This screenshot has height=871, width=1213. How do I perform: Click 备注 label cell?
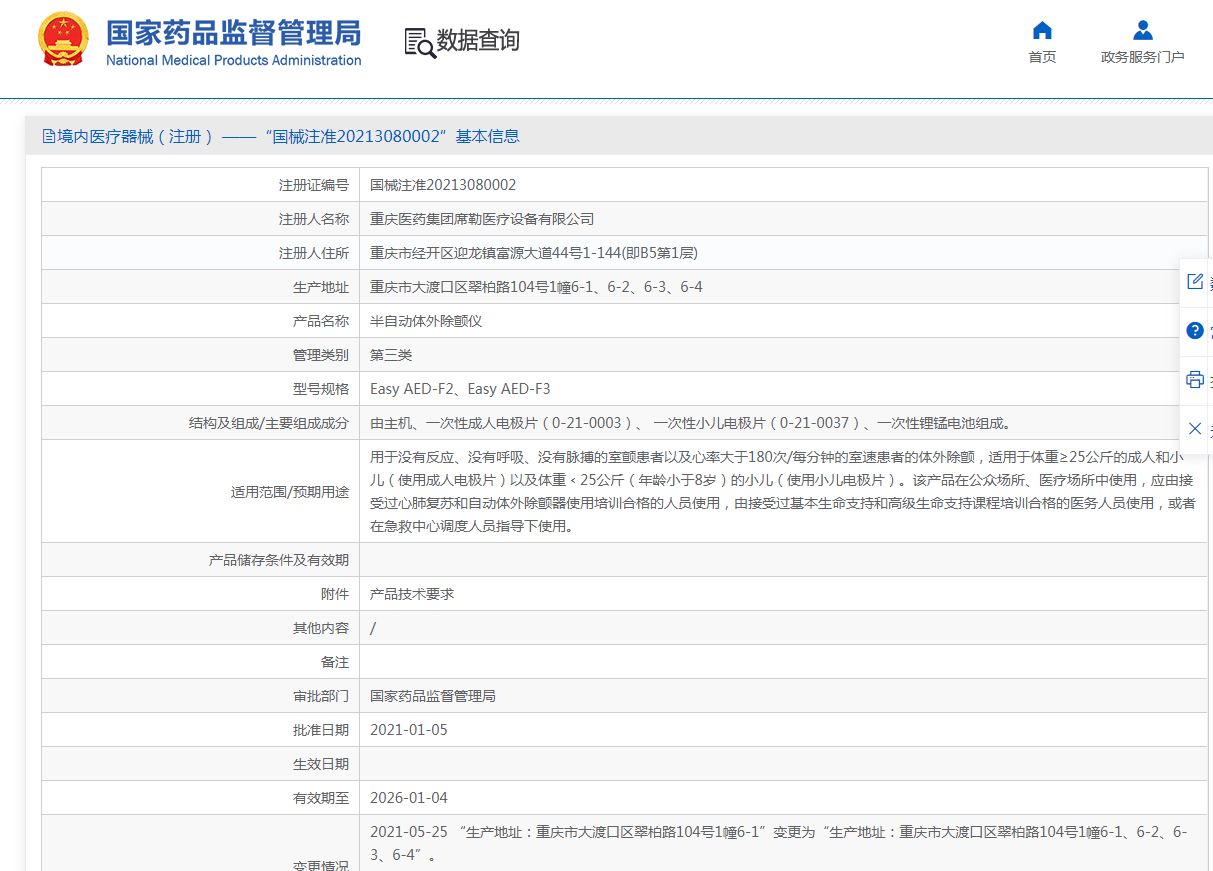click(x=200, y=662)
